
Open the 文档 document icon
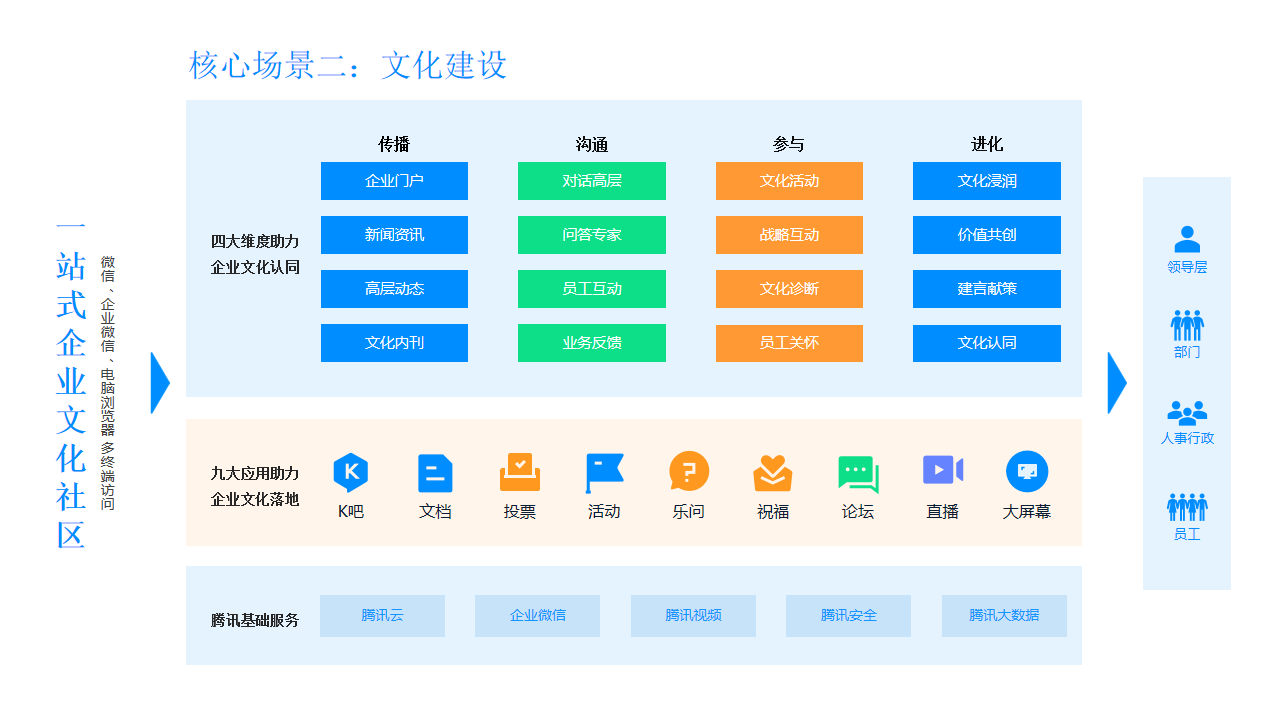click(x=435, y=473)
